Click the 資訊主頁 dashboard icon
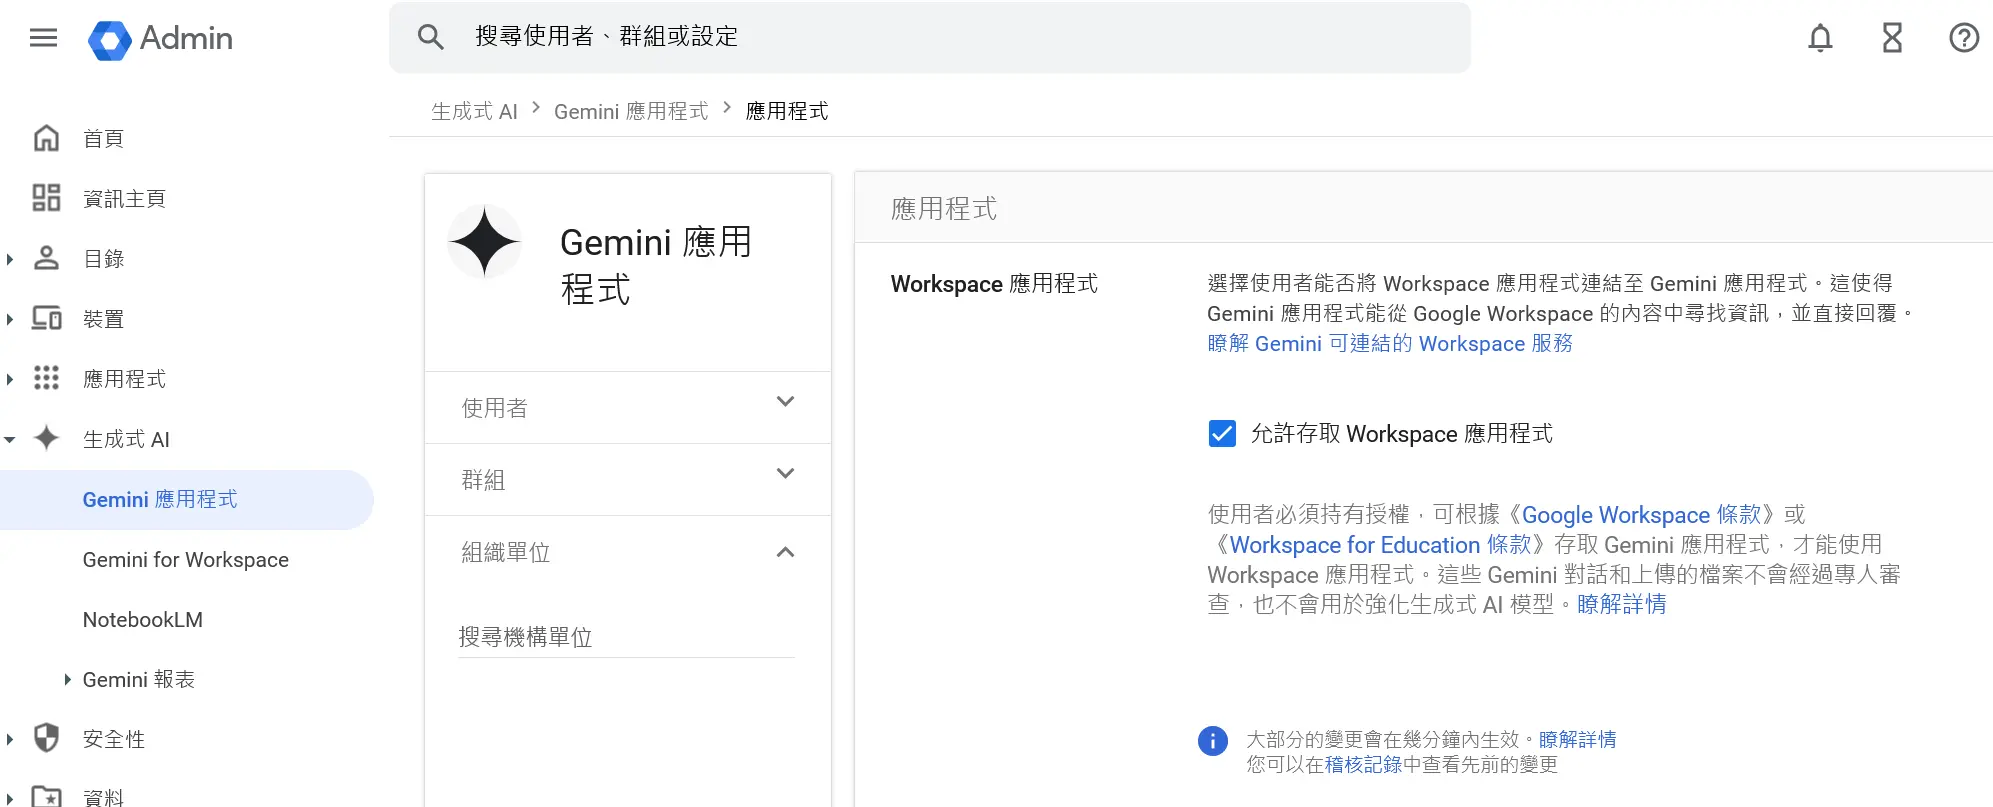Screen dimensions: 1993x807 [x=46, y=198]
